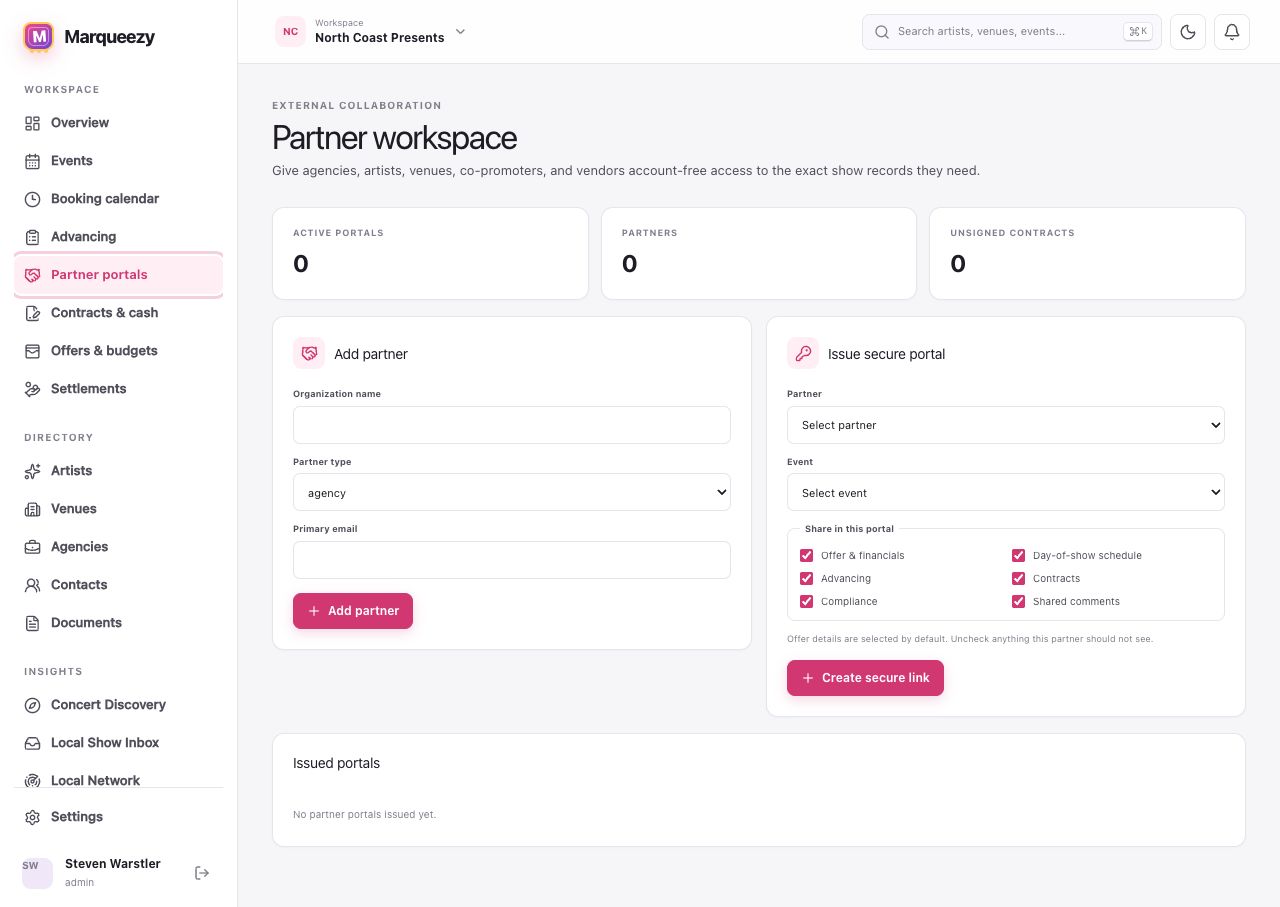Open notifications bell

point(1232,32)
